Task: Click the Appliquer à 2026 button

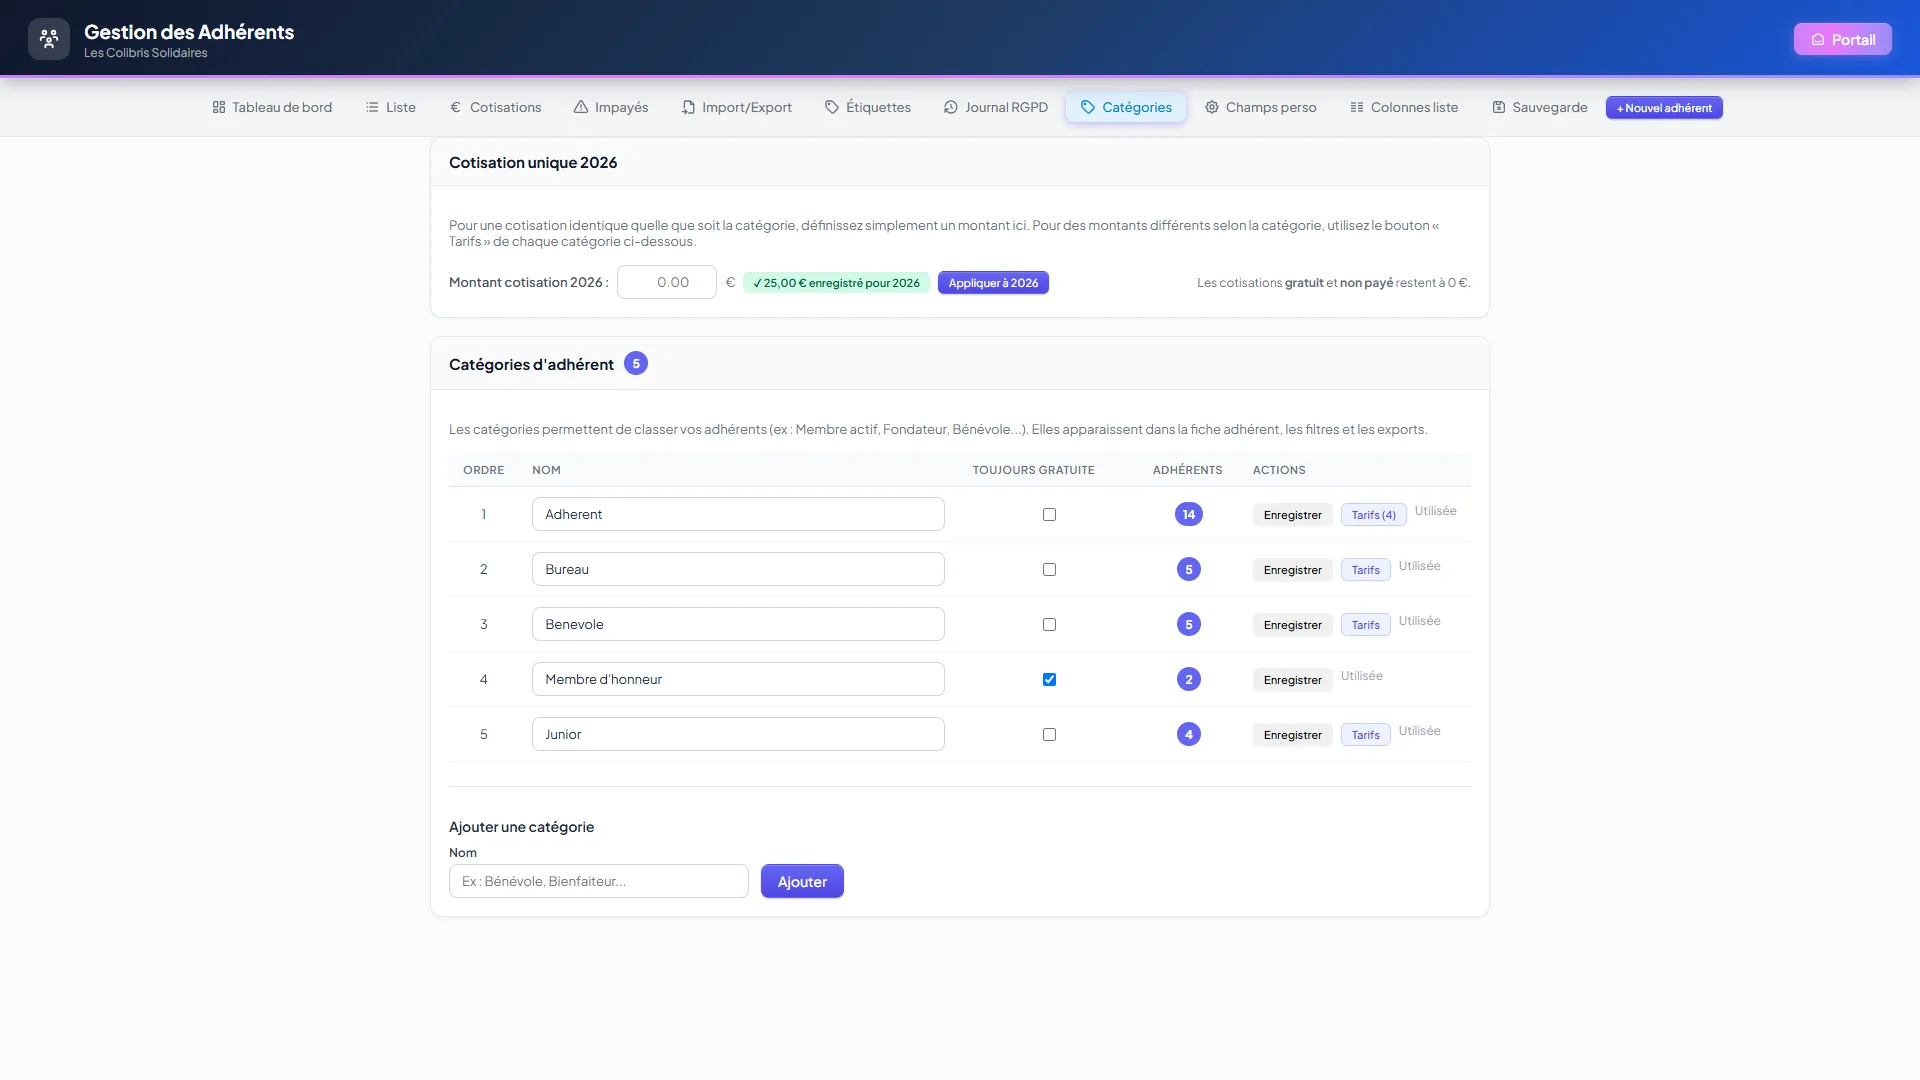Action: (993, 283)
